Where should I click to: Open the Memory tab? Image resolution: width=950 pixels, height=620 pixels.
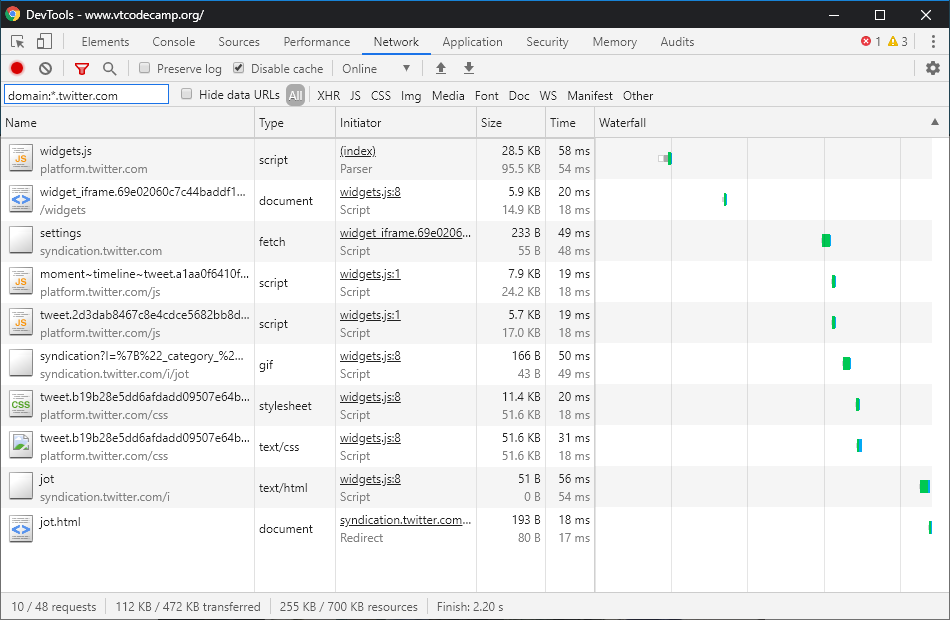coord(614,42)
